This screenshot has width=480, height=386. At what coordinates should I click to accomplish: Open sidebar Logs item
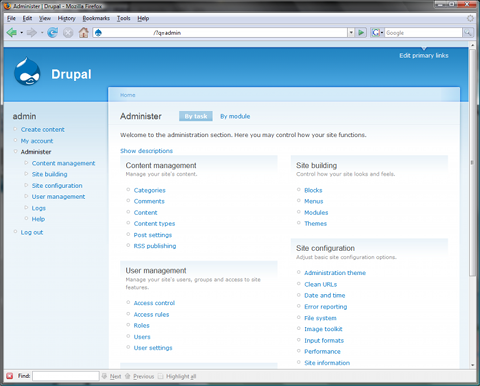38,208
